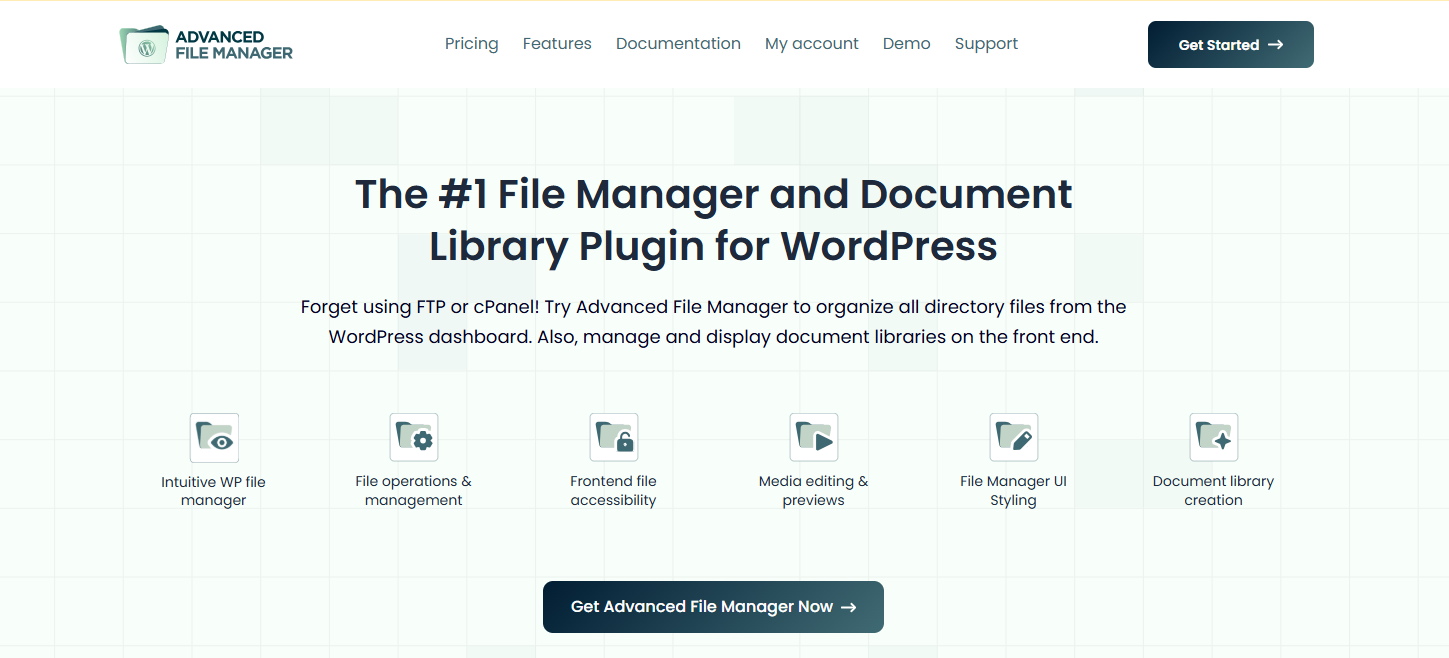Go to the Features menu item

coord(557,44)
